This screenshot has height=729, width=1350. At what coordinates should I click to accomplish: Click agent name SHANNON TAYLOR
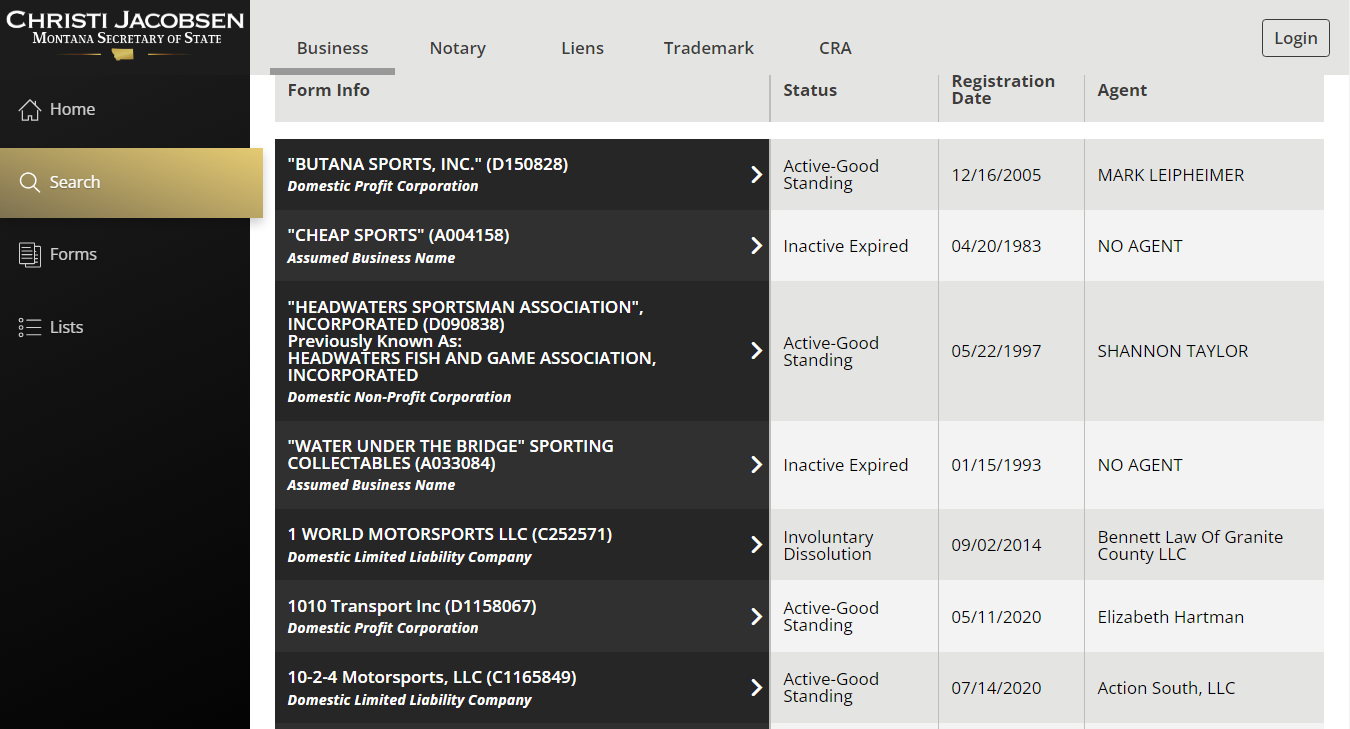tap(1173, 351)
